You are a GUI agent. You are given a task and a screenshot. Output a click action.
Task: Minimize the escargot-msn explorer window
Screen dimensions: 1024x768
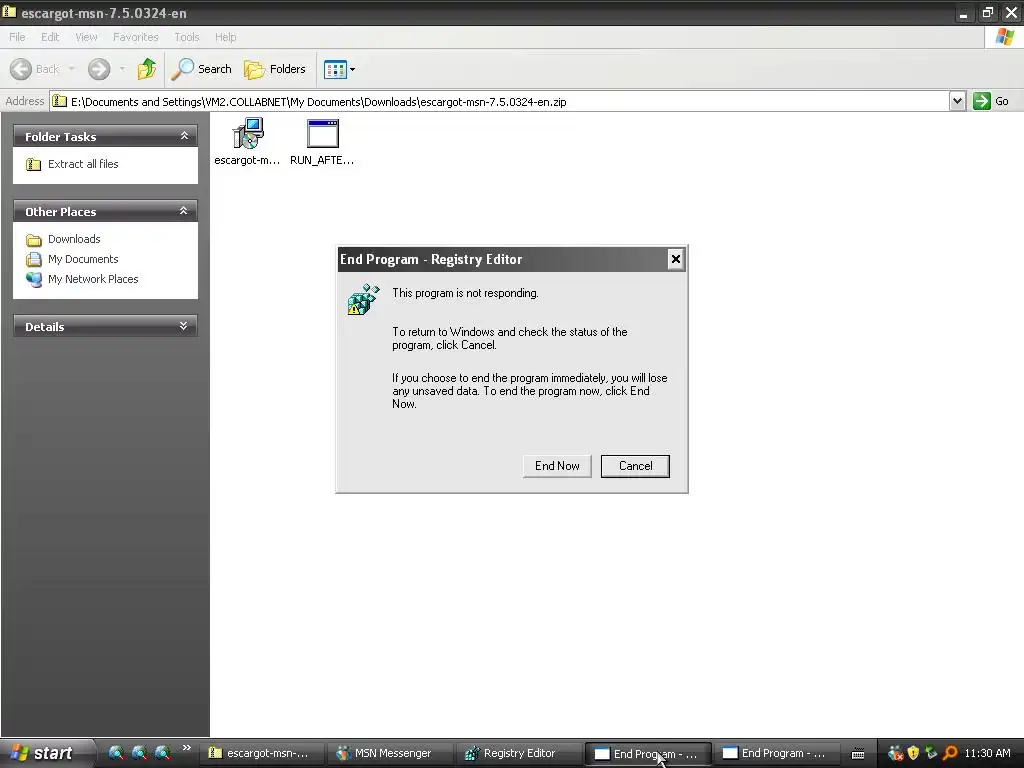tap(963, 12)
